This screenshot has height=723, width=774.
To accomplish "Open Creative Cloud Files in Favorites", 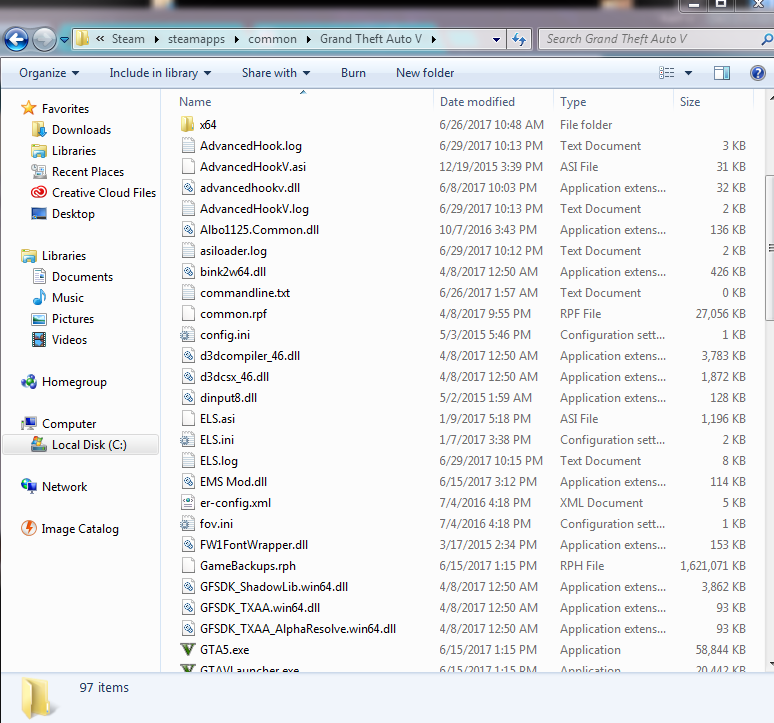I will [x=104, y=192].
